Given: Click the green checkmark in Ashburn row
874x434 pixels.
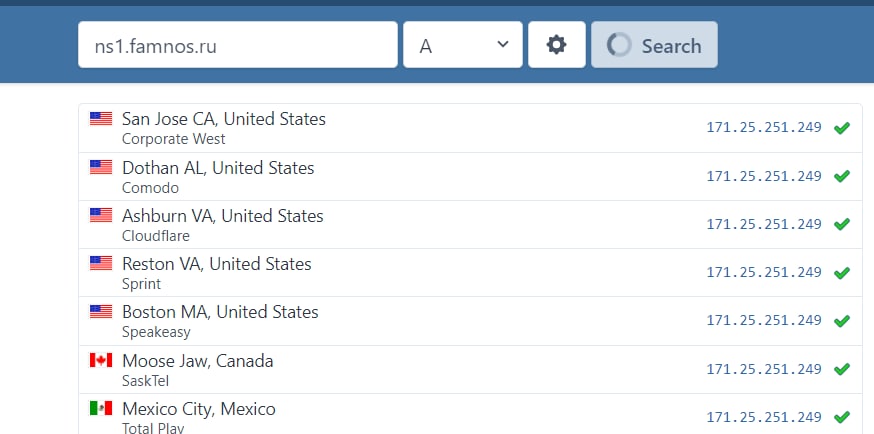Looking at the screenshot, I should click(842, 224).
